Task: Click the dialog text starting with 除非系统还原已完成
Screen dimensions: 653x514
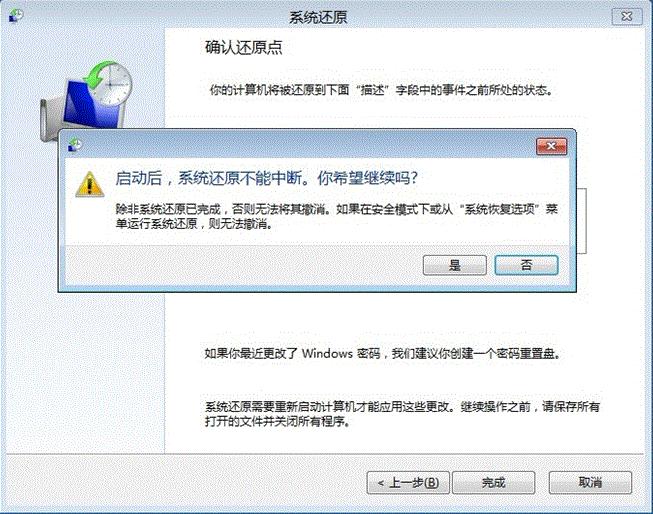Action: click(x=336, y=216)
